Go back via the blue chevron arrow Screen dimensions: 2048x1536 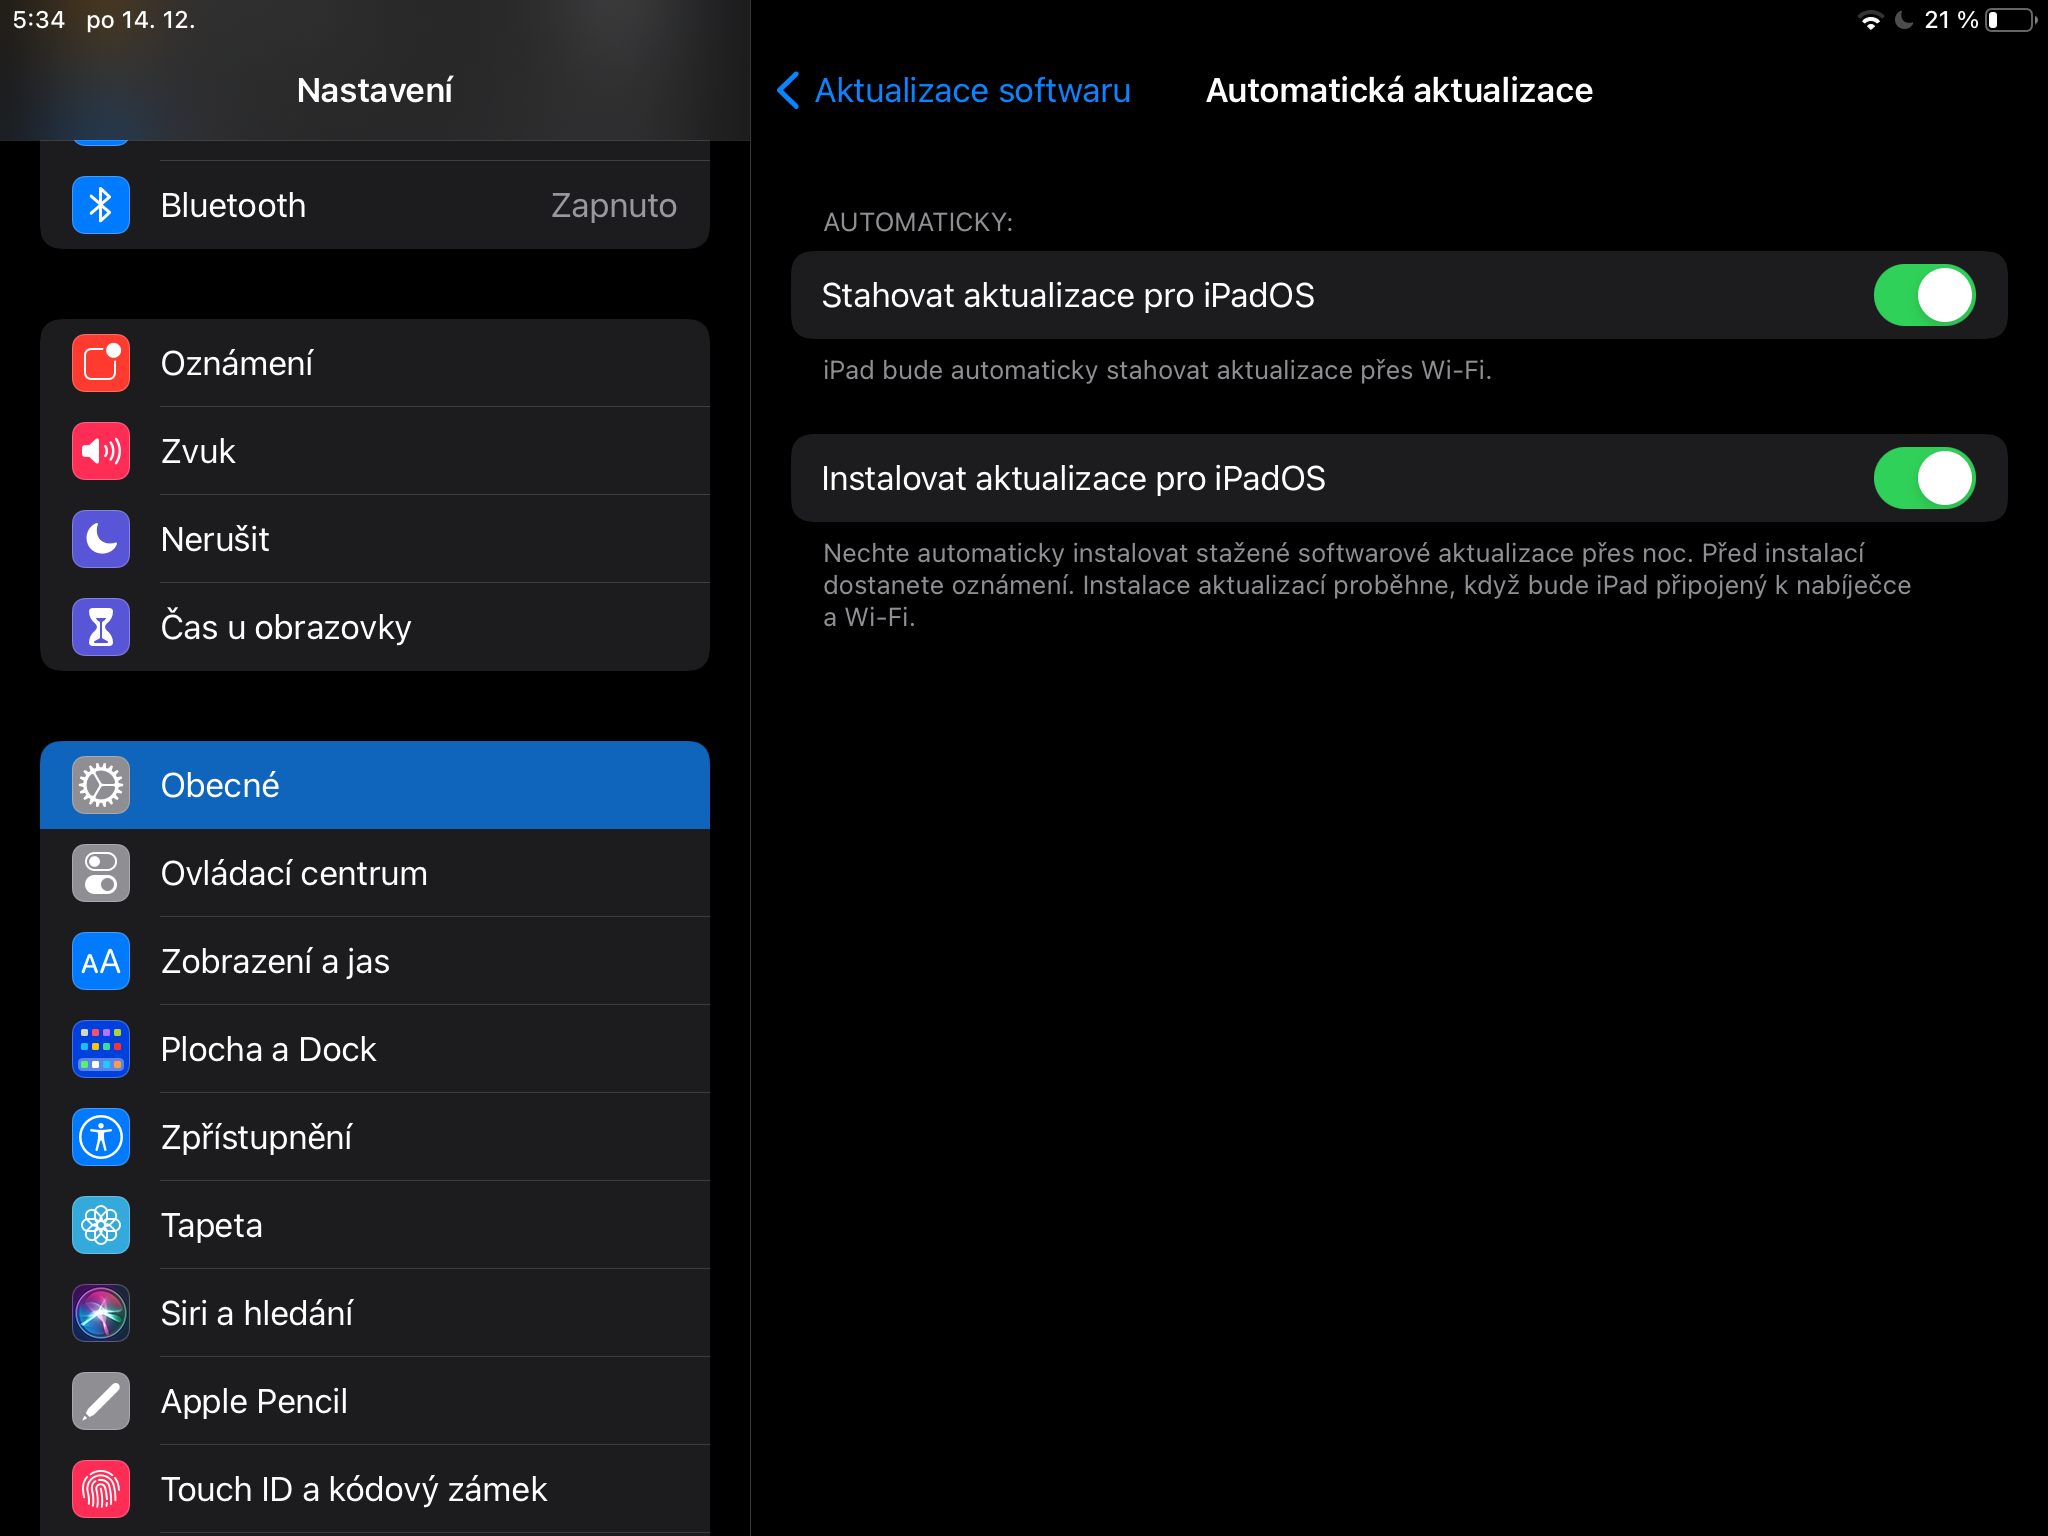coord(788,90)
